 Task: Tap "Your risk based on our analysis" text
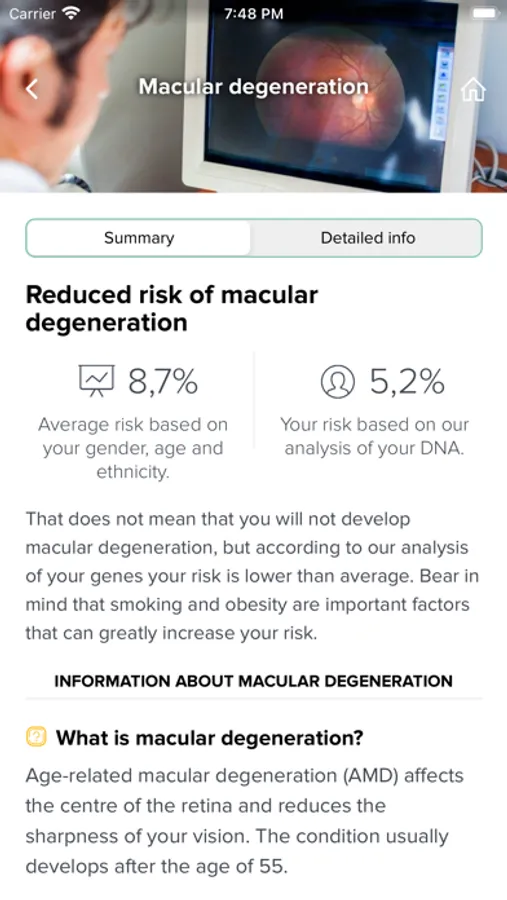pos(374,436)
